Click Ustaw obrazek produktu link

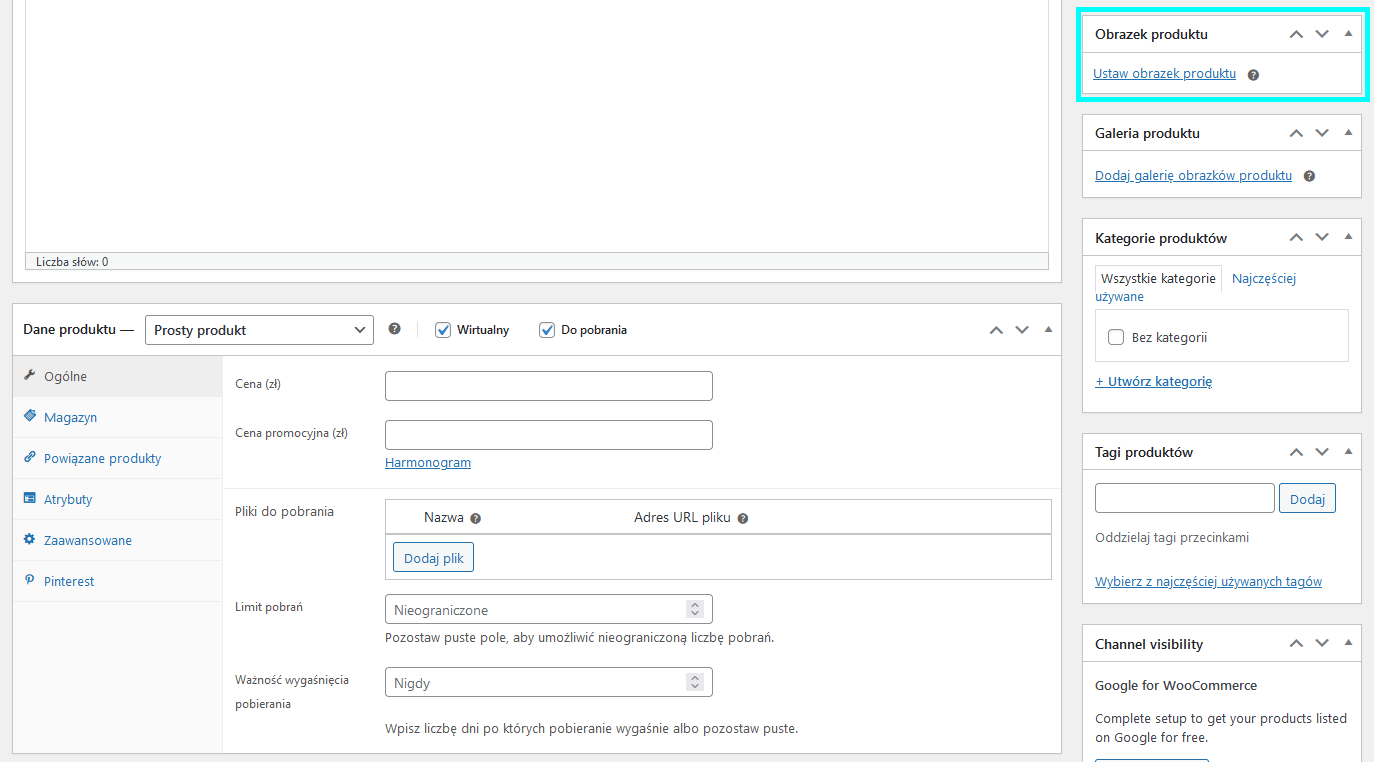(x=1163, y=73)
